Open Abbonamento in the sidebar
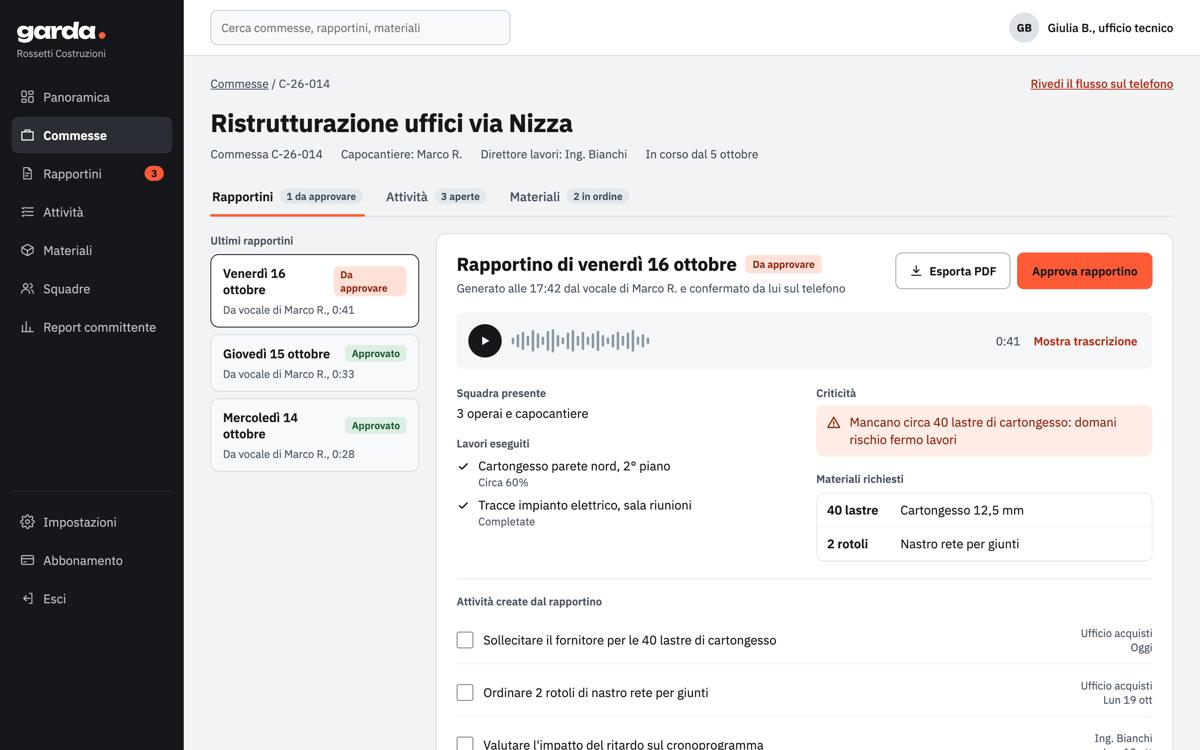 coord(92,560)
